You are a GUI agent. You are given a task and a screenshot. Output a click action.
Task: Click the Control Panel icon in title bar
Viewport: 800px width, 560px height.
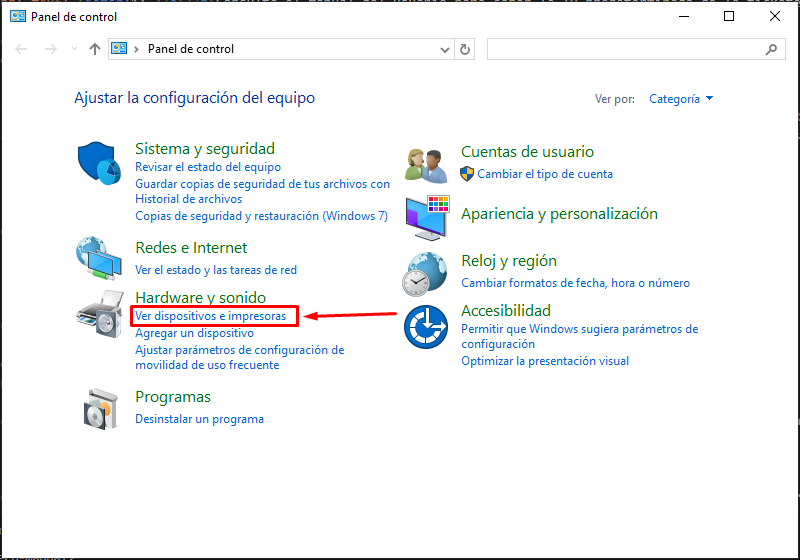pos(18,16)
